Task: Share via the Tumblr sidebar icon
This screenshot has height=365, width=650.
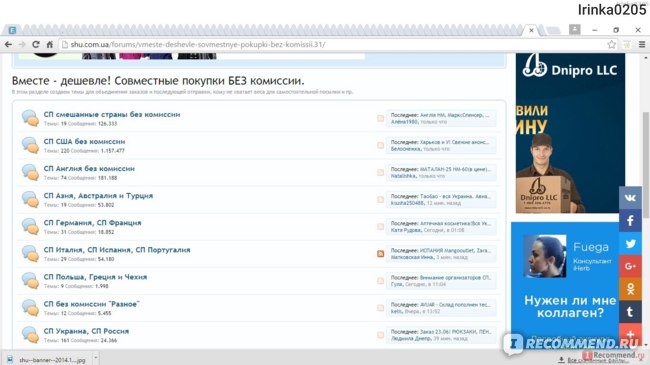Action: tap(631, 311)
